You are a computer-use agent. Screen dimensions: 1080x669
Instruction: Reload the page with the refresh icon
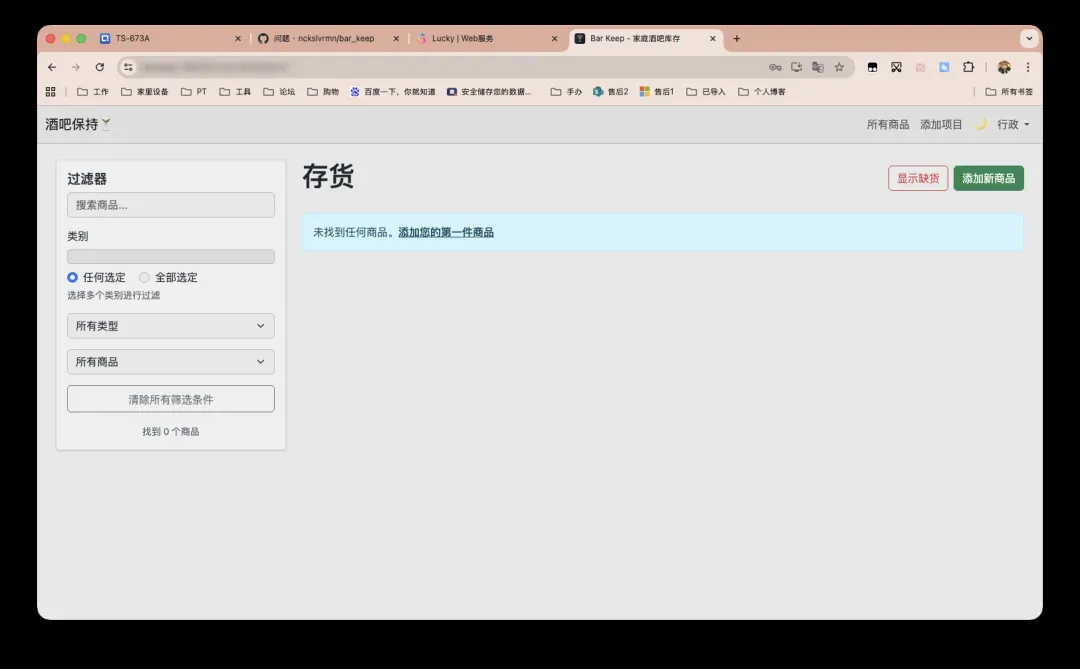coord(99,67)
